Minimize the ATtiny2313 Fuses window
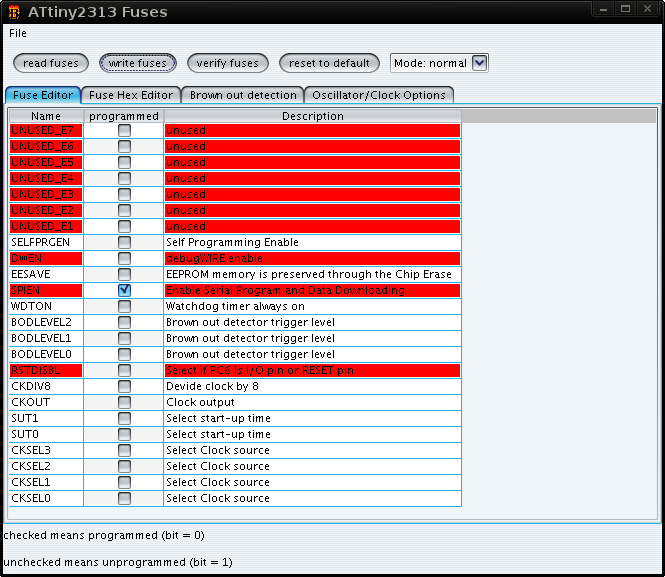The image size is (665, 577). pyautogui.click(x=604, y=9)
